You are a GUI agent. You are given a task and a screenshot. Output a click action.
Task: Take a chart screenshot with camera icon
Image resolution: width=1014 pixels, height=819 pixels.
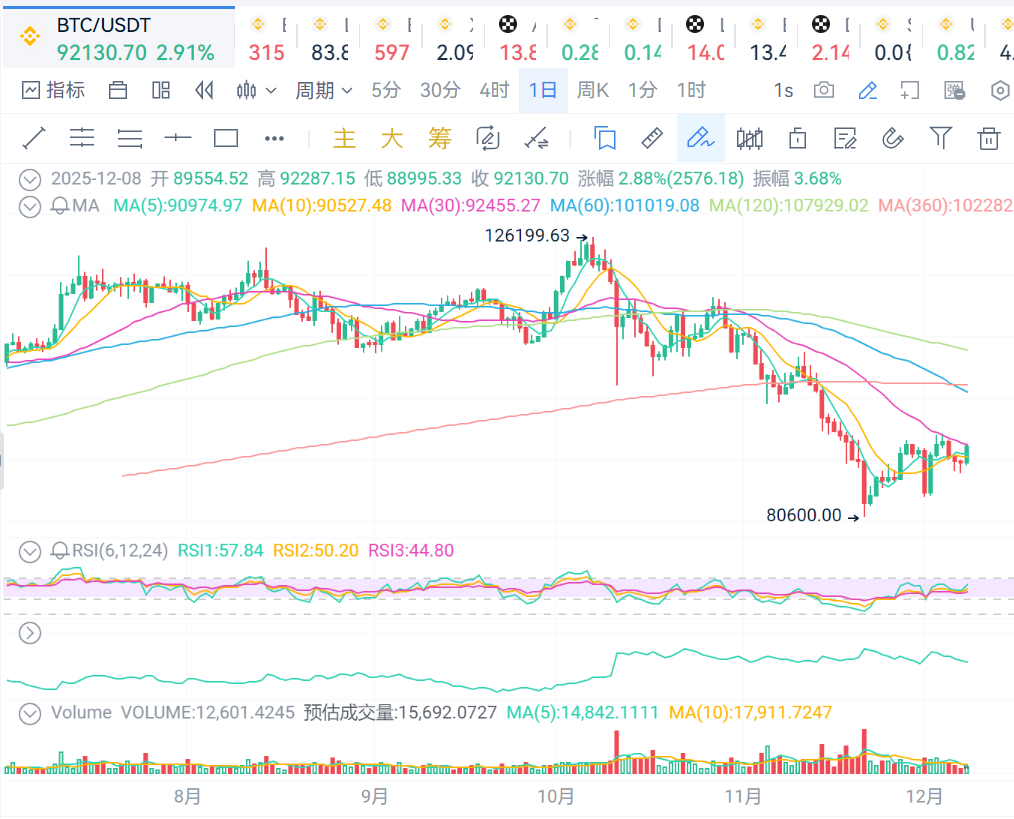point(824,91)
